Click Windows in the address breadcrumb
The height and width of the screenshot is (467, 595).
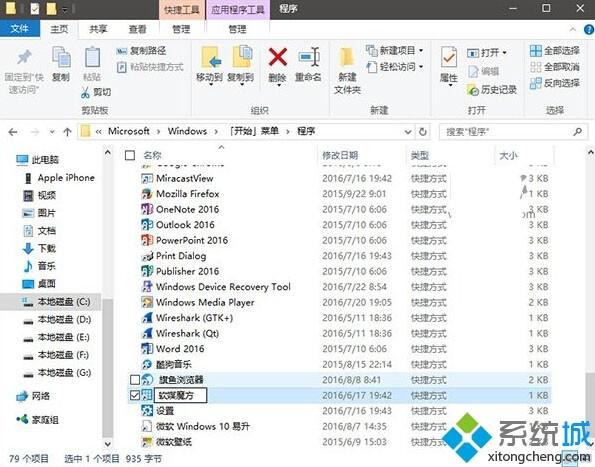187,131
